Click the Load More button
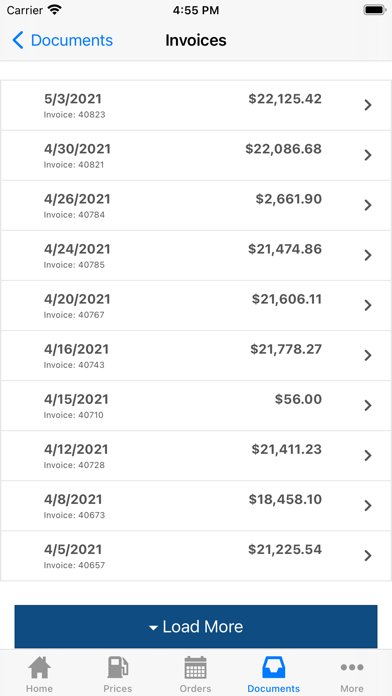This screenshot has height=696, width=392. [196, 626]
